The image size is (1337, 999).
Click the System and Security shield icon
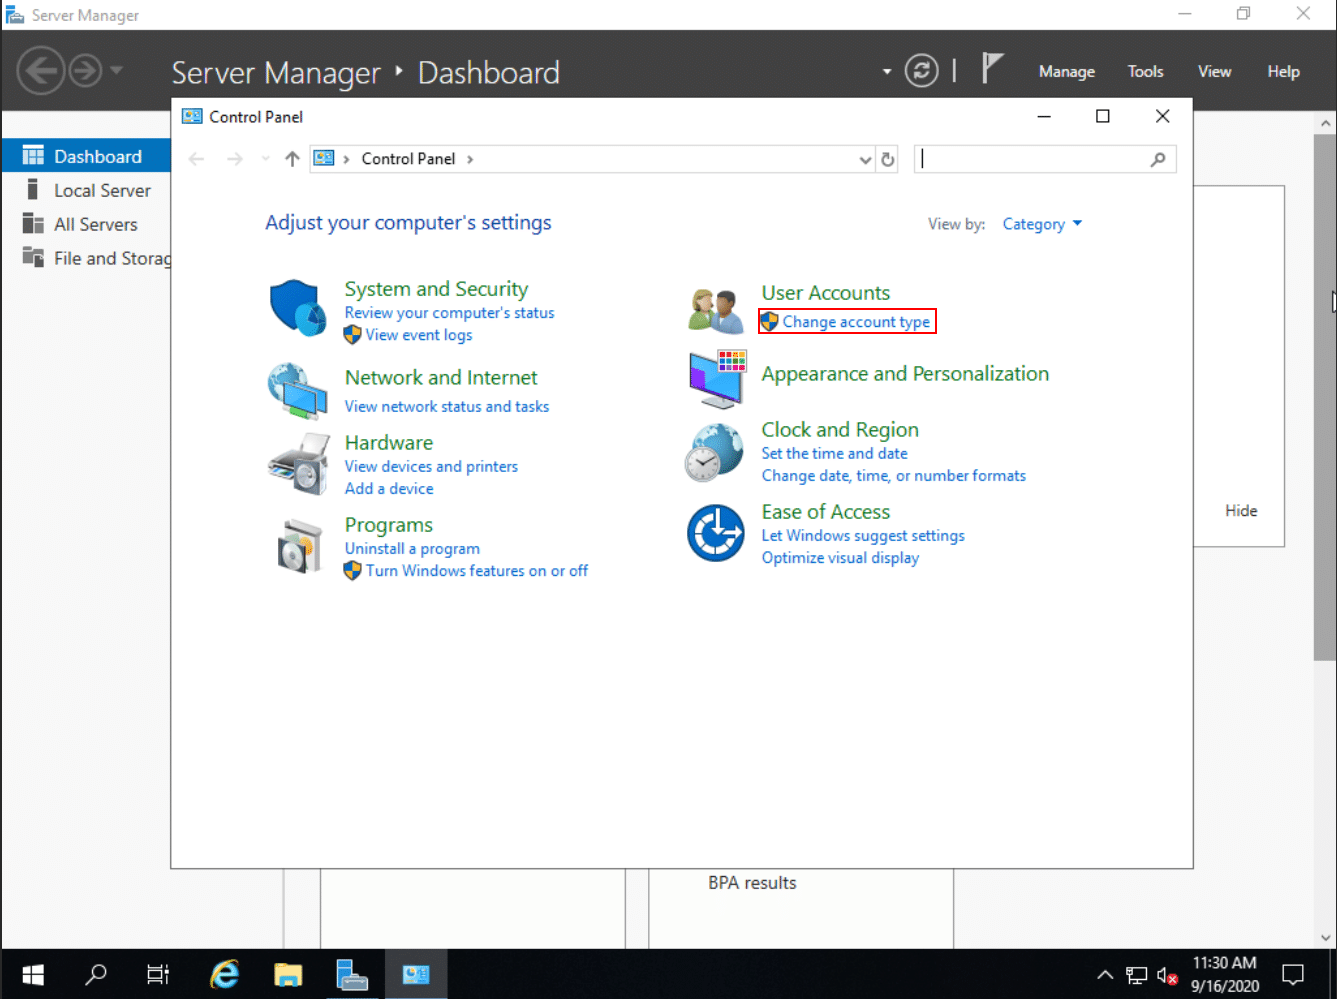298,308
